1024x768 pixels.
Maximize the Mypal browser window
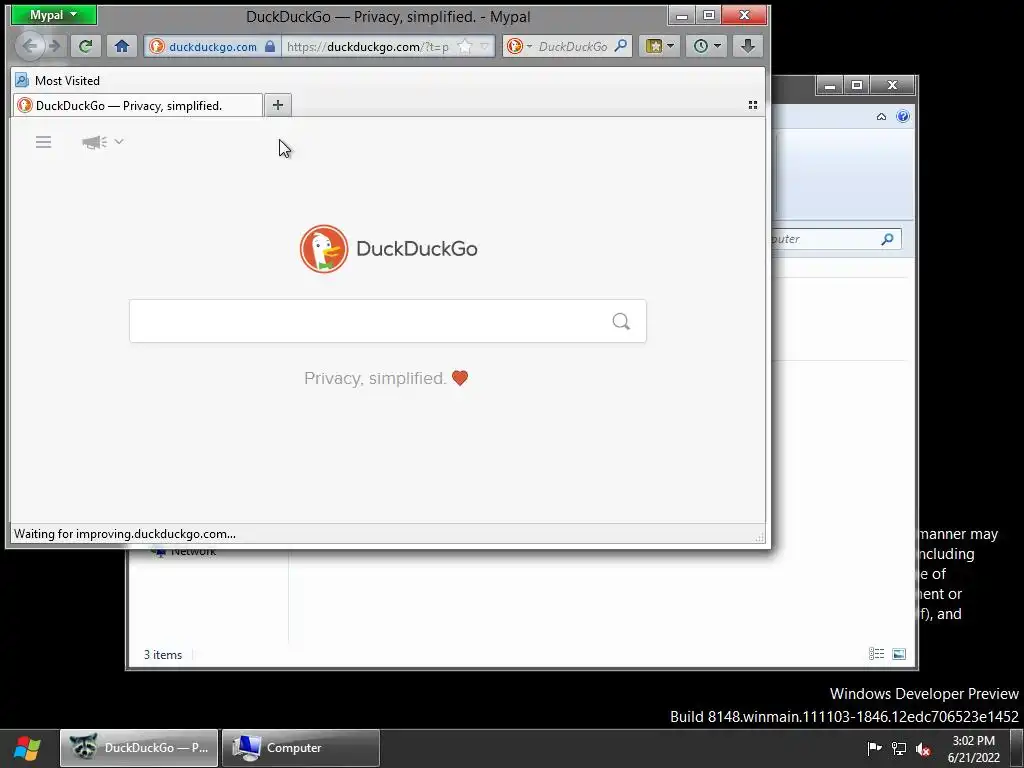(709, 15)
